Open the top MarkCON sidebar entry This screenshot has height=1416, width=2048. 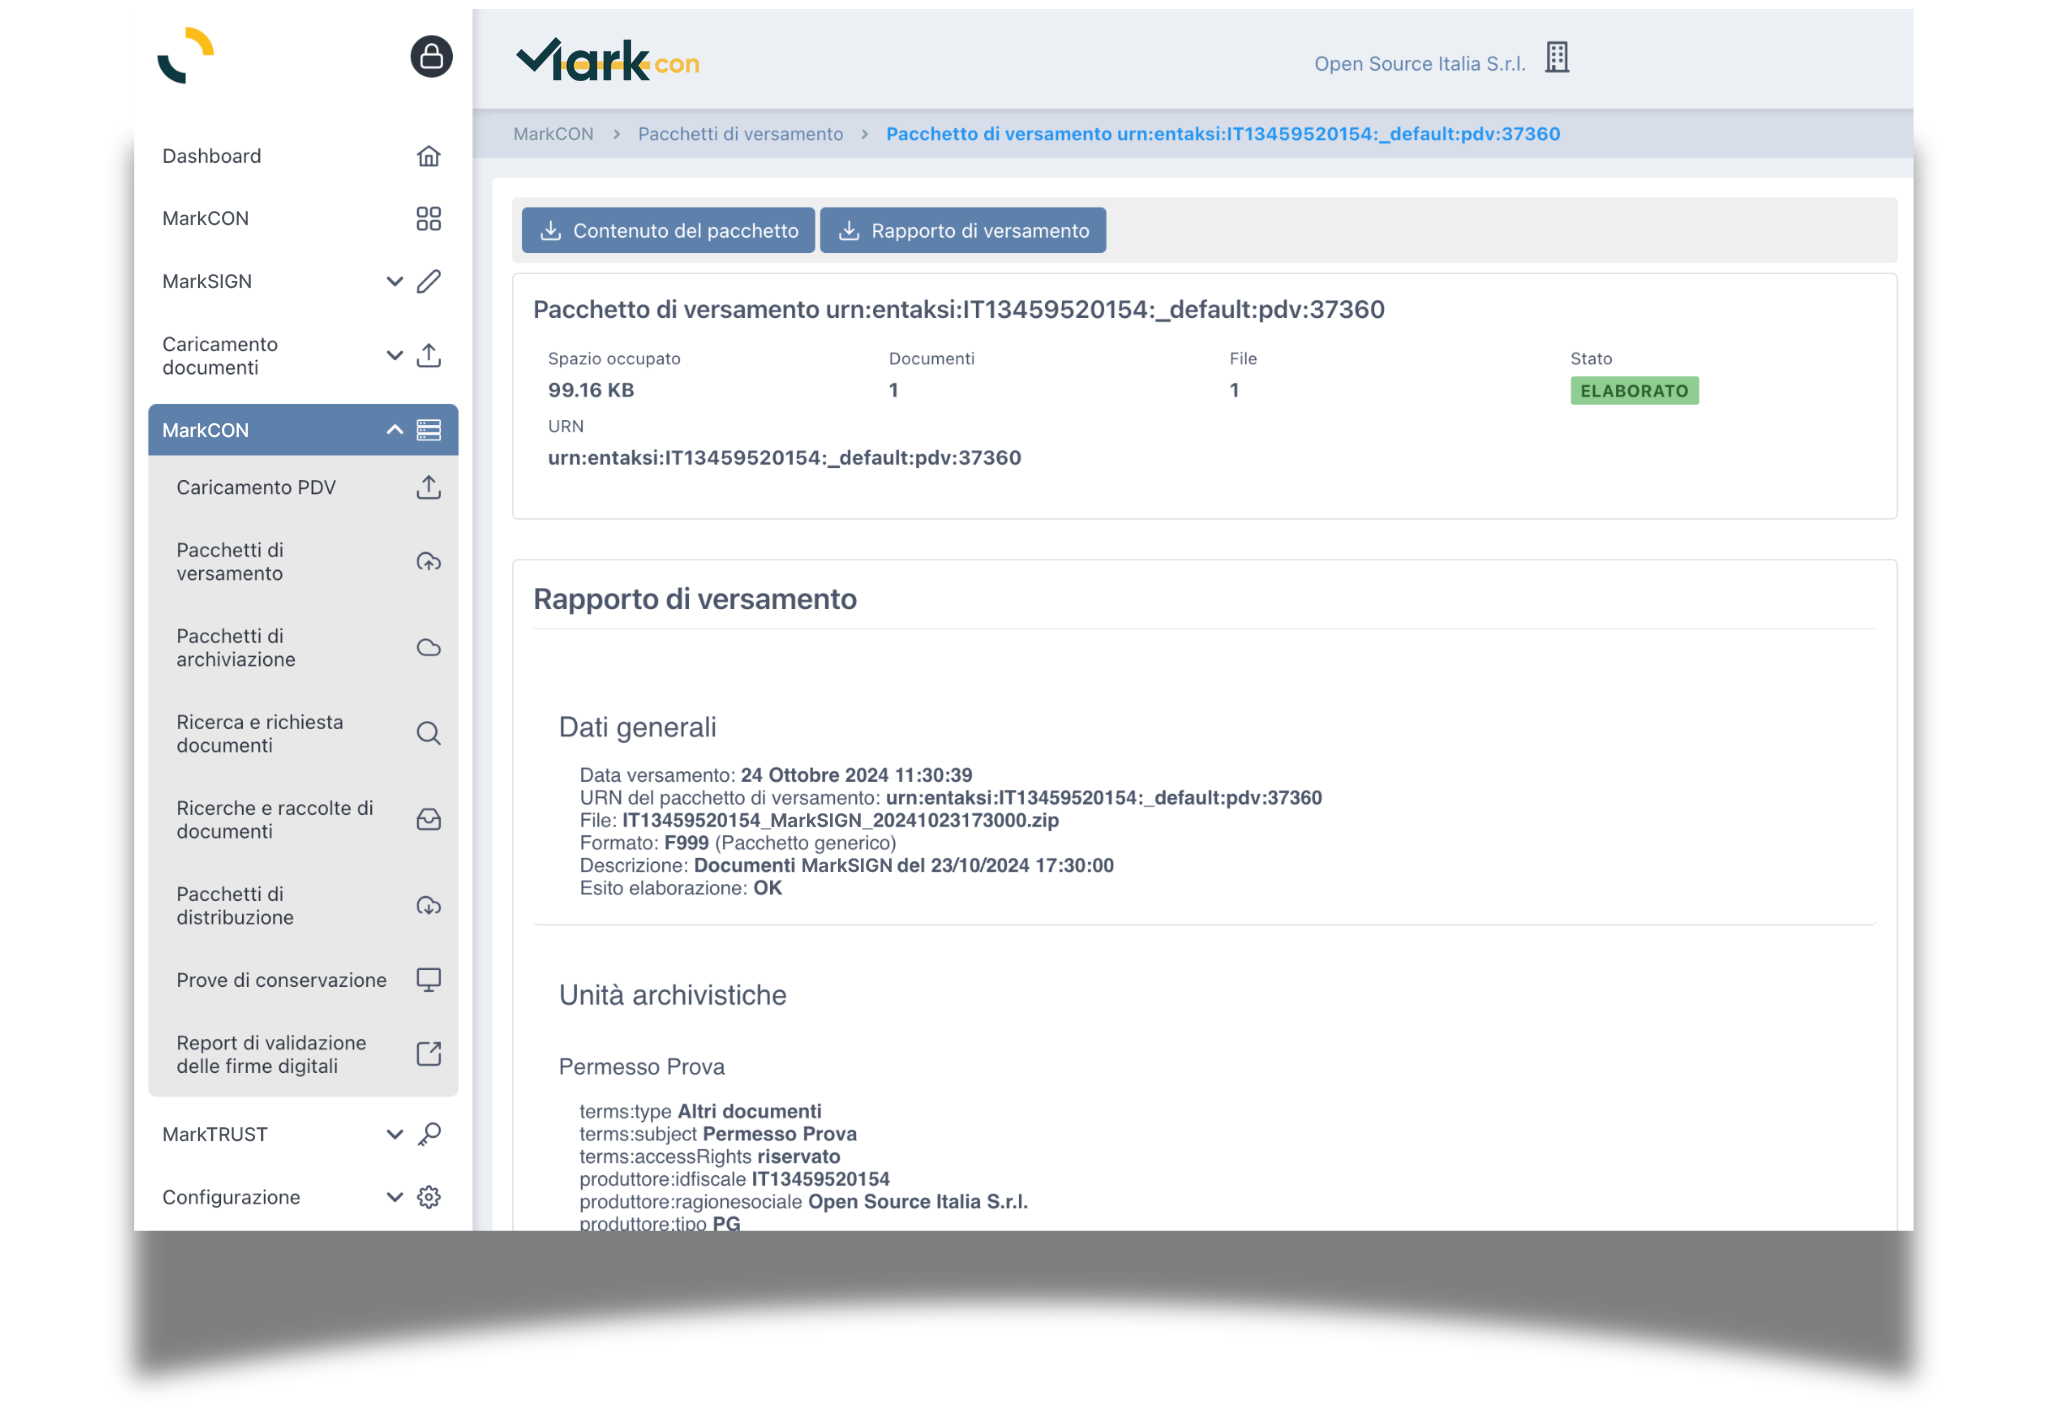click(303, 218)
